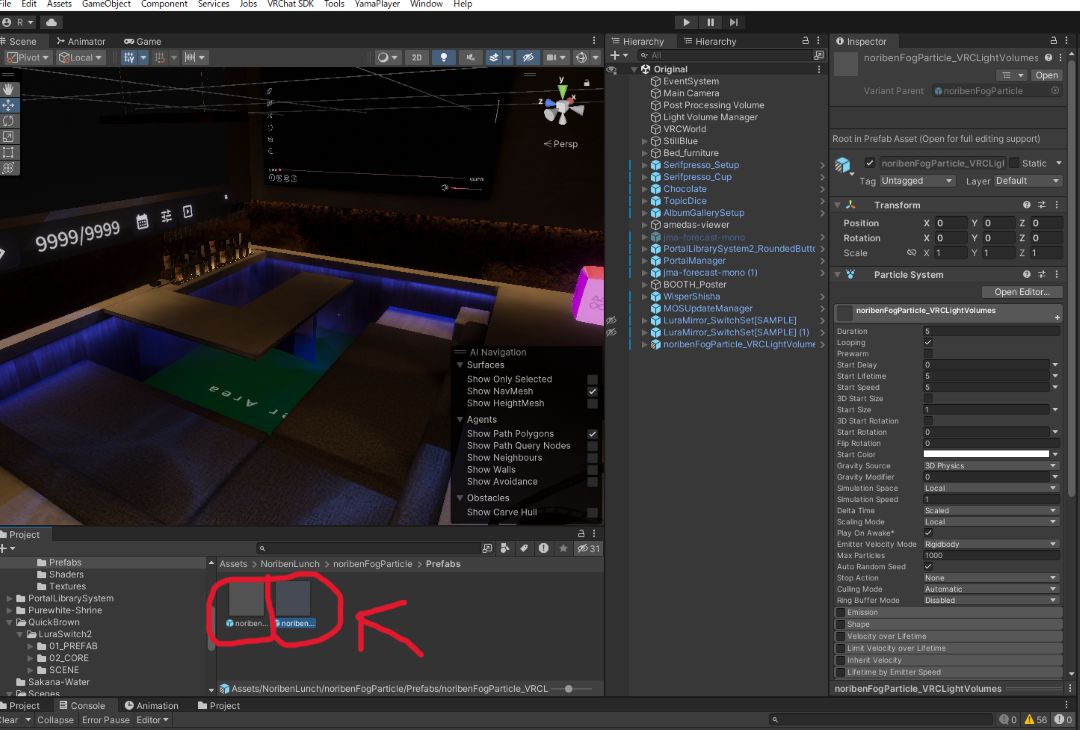The height and width of the screenshot is (730, 1080).
Task: Select the Hand (view) tool
Action: pos(9,90)
